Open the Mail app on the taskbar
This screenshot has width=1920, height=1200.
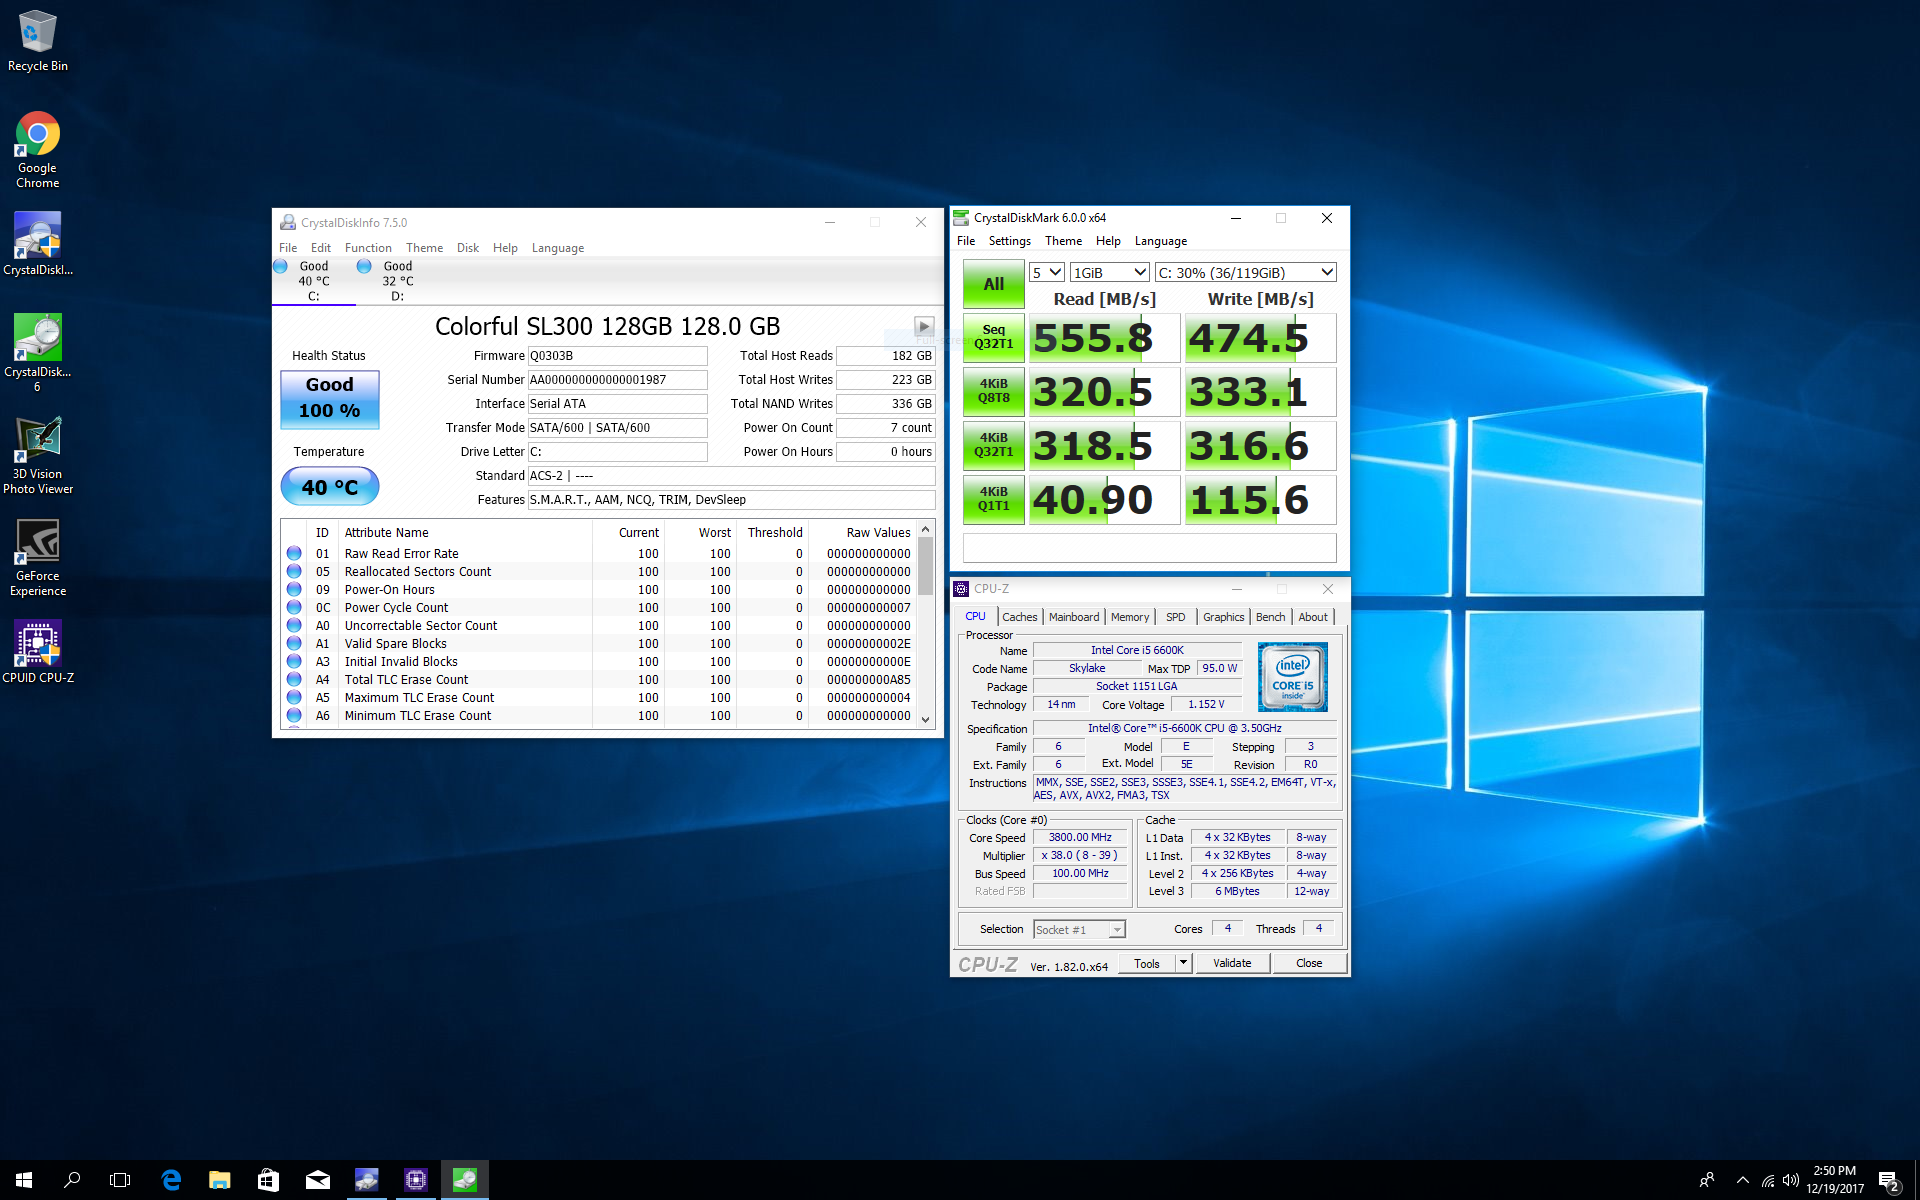point(317,1180)
